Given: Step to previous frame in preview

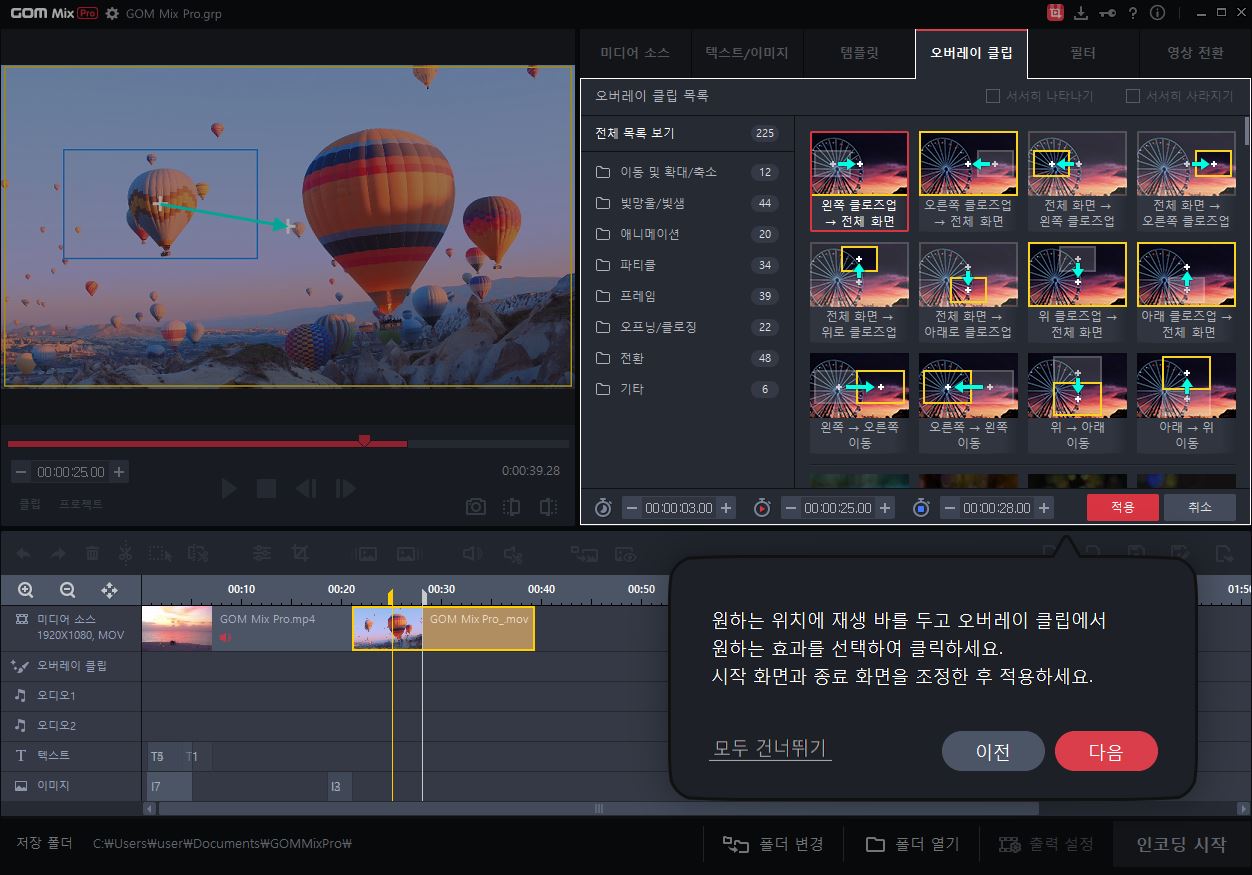Looking at the screenshot, I should pos(306,488).
